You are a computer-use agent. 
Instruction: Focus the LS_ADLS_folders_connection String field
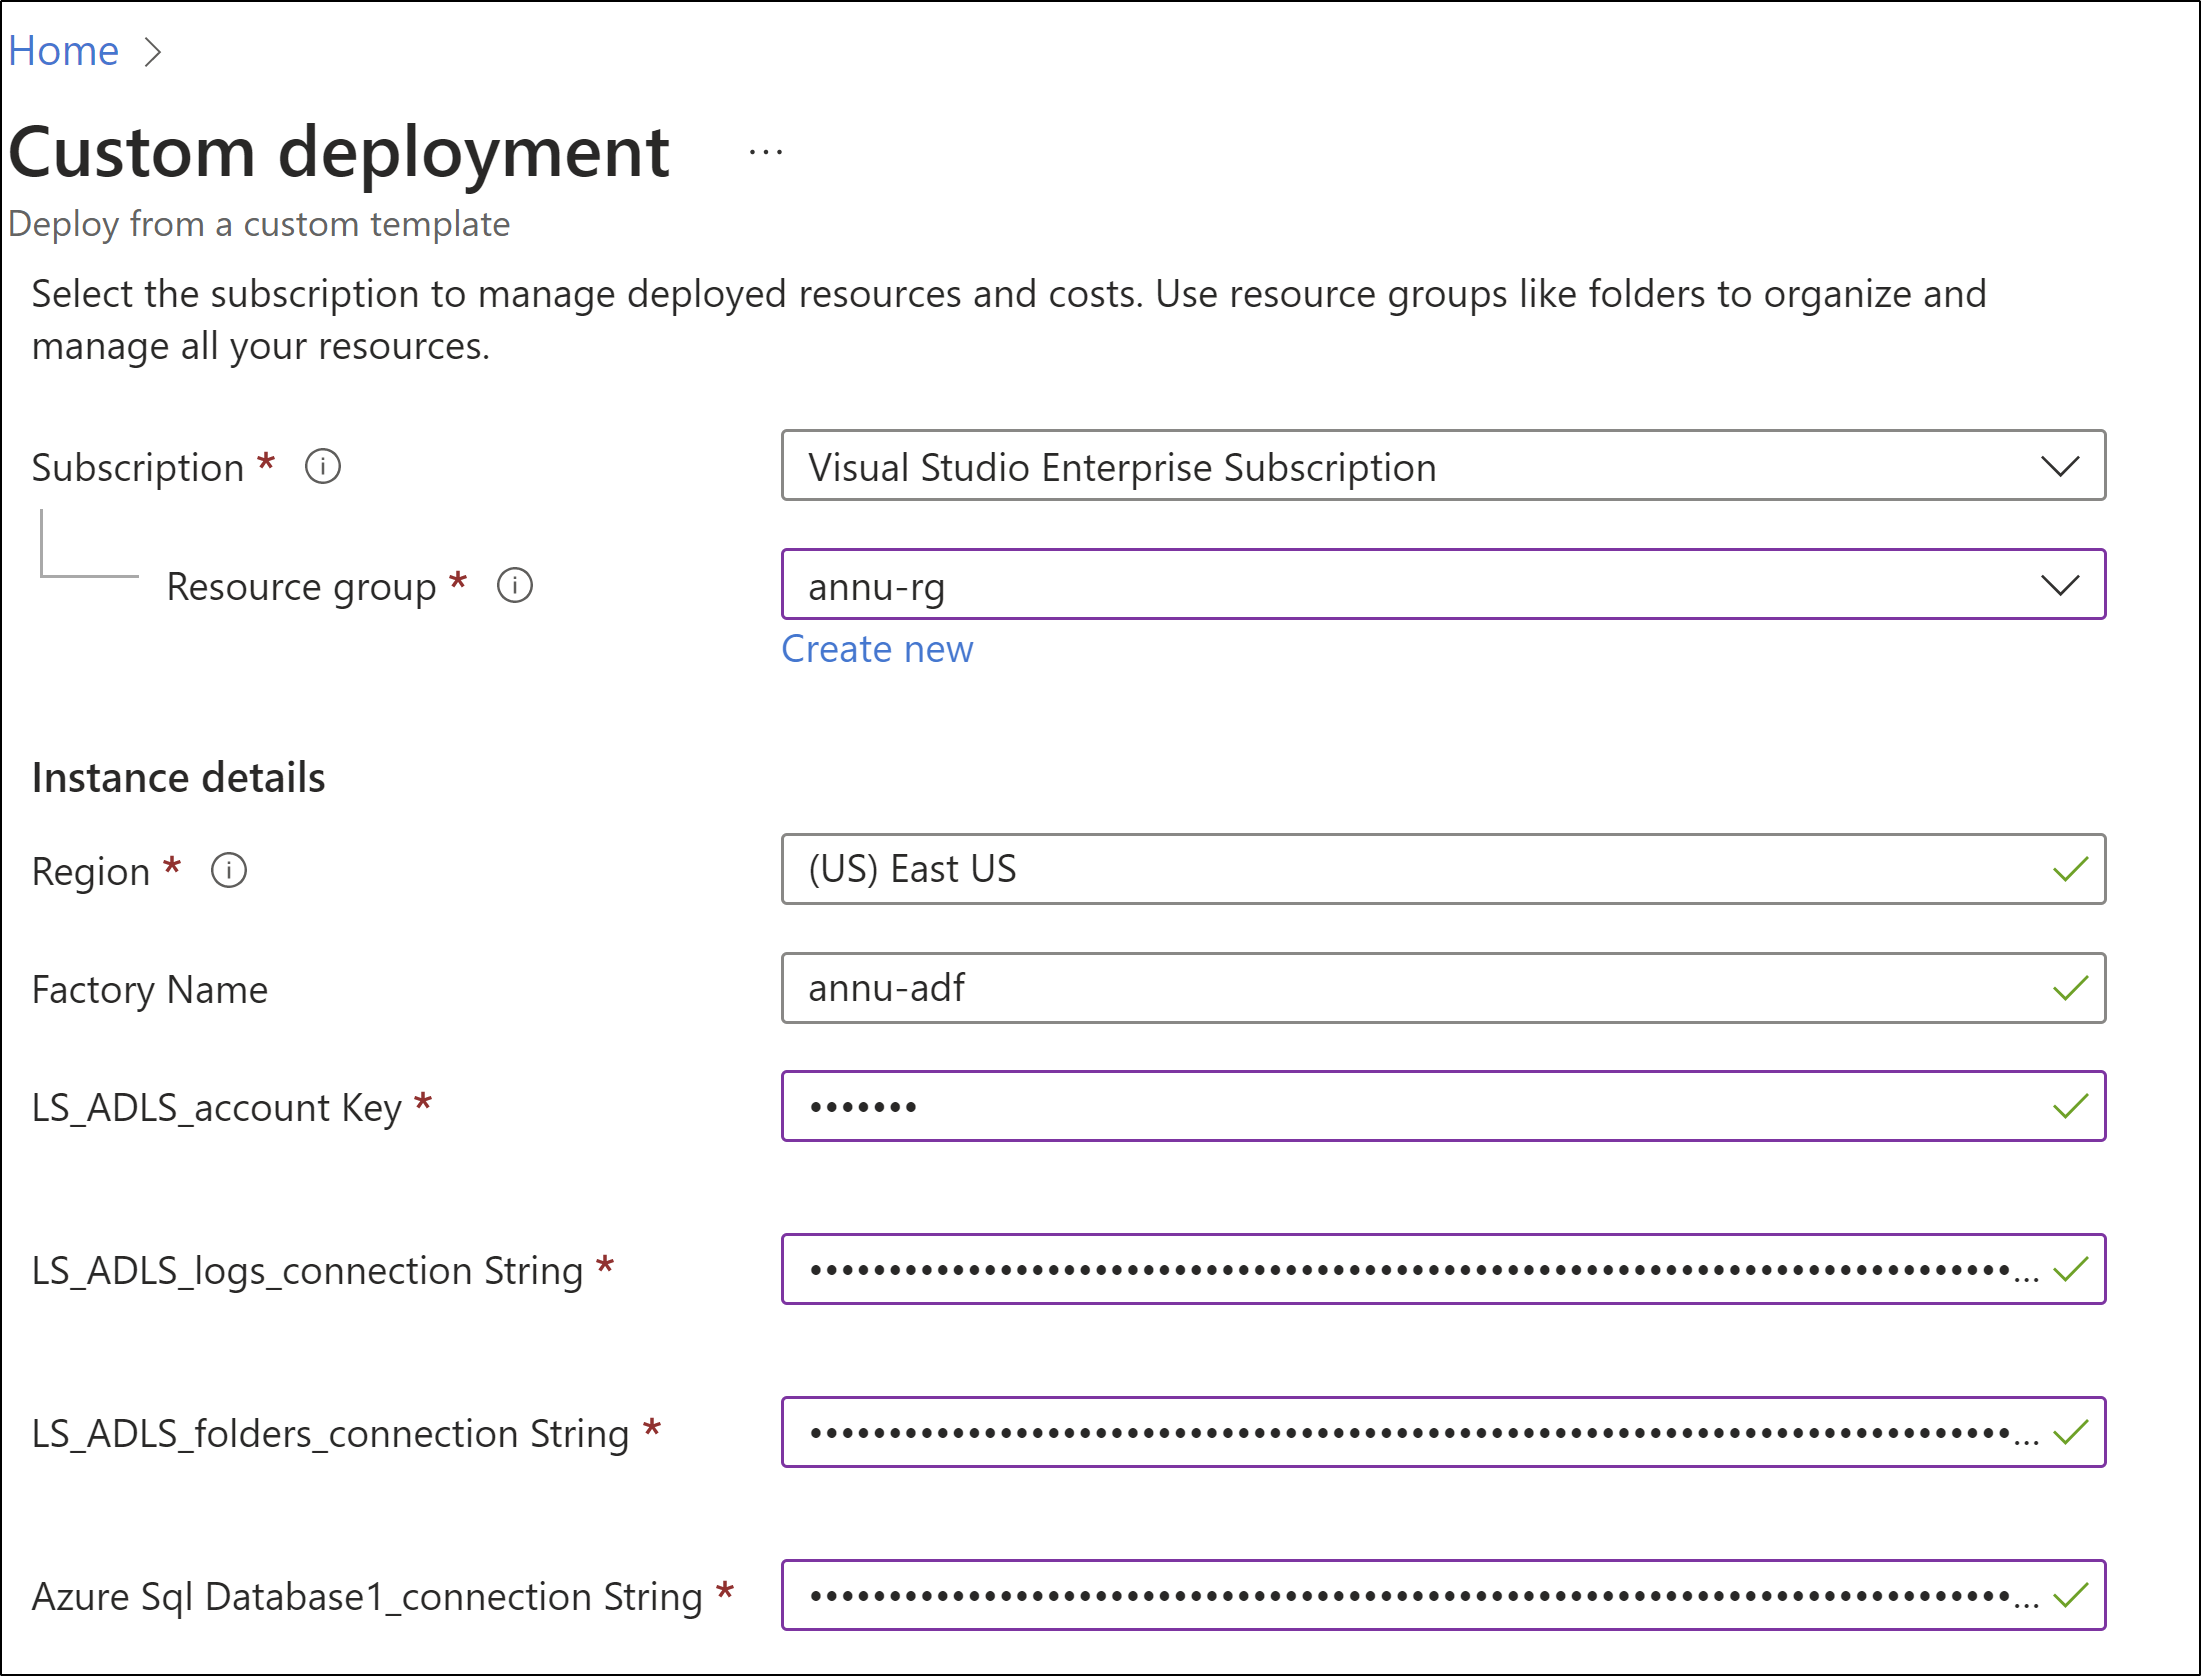(1443, 1433)
